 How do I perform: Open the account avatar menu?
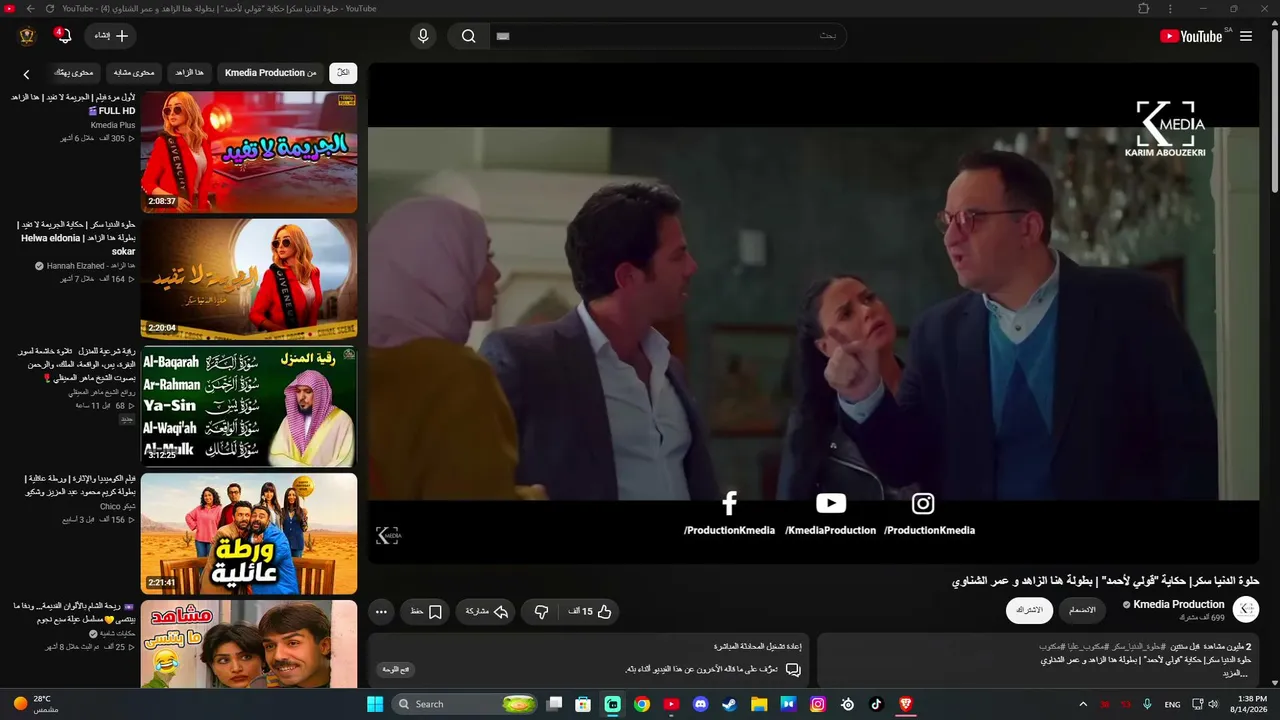tap(27, 36)
